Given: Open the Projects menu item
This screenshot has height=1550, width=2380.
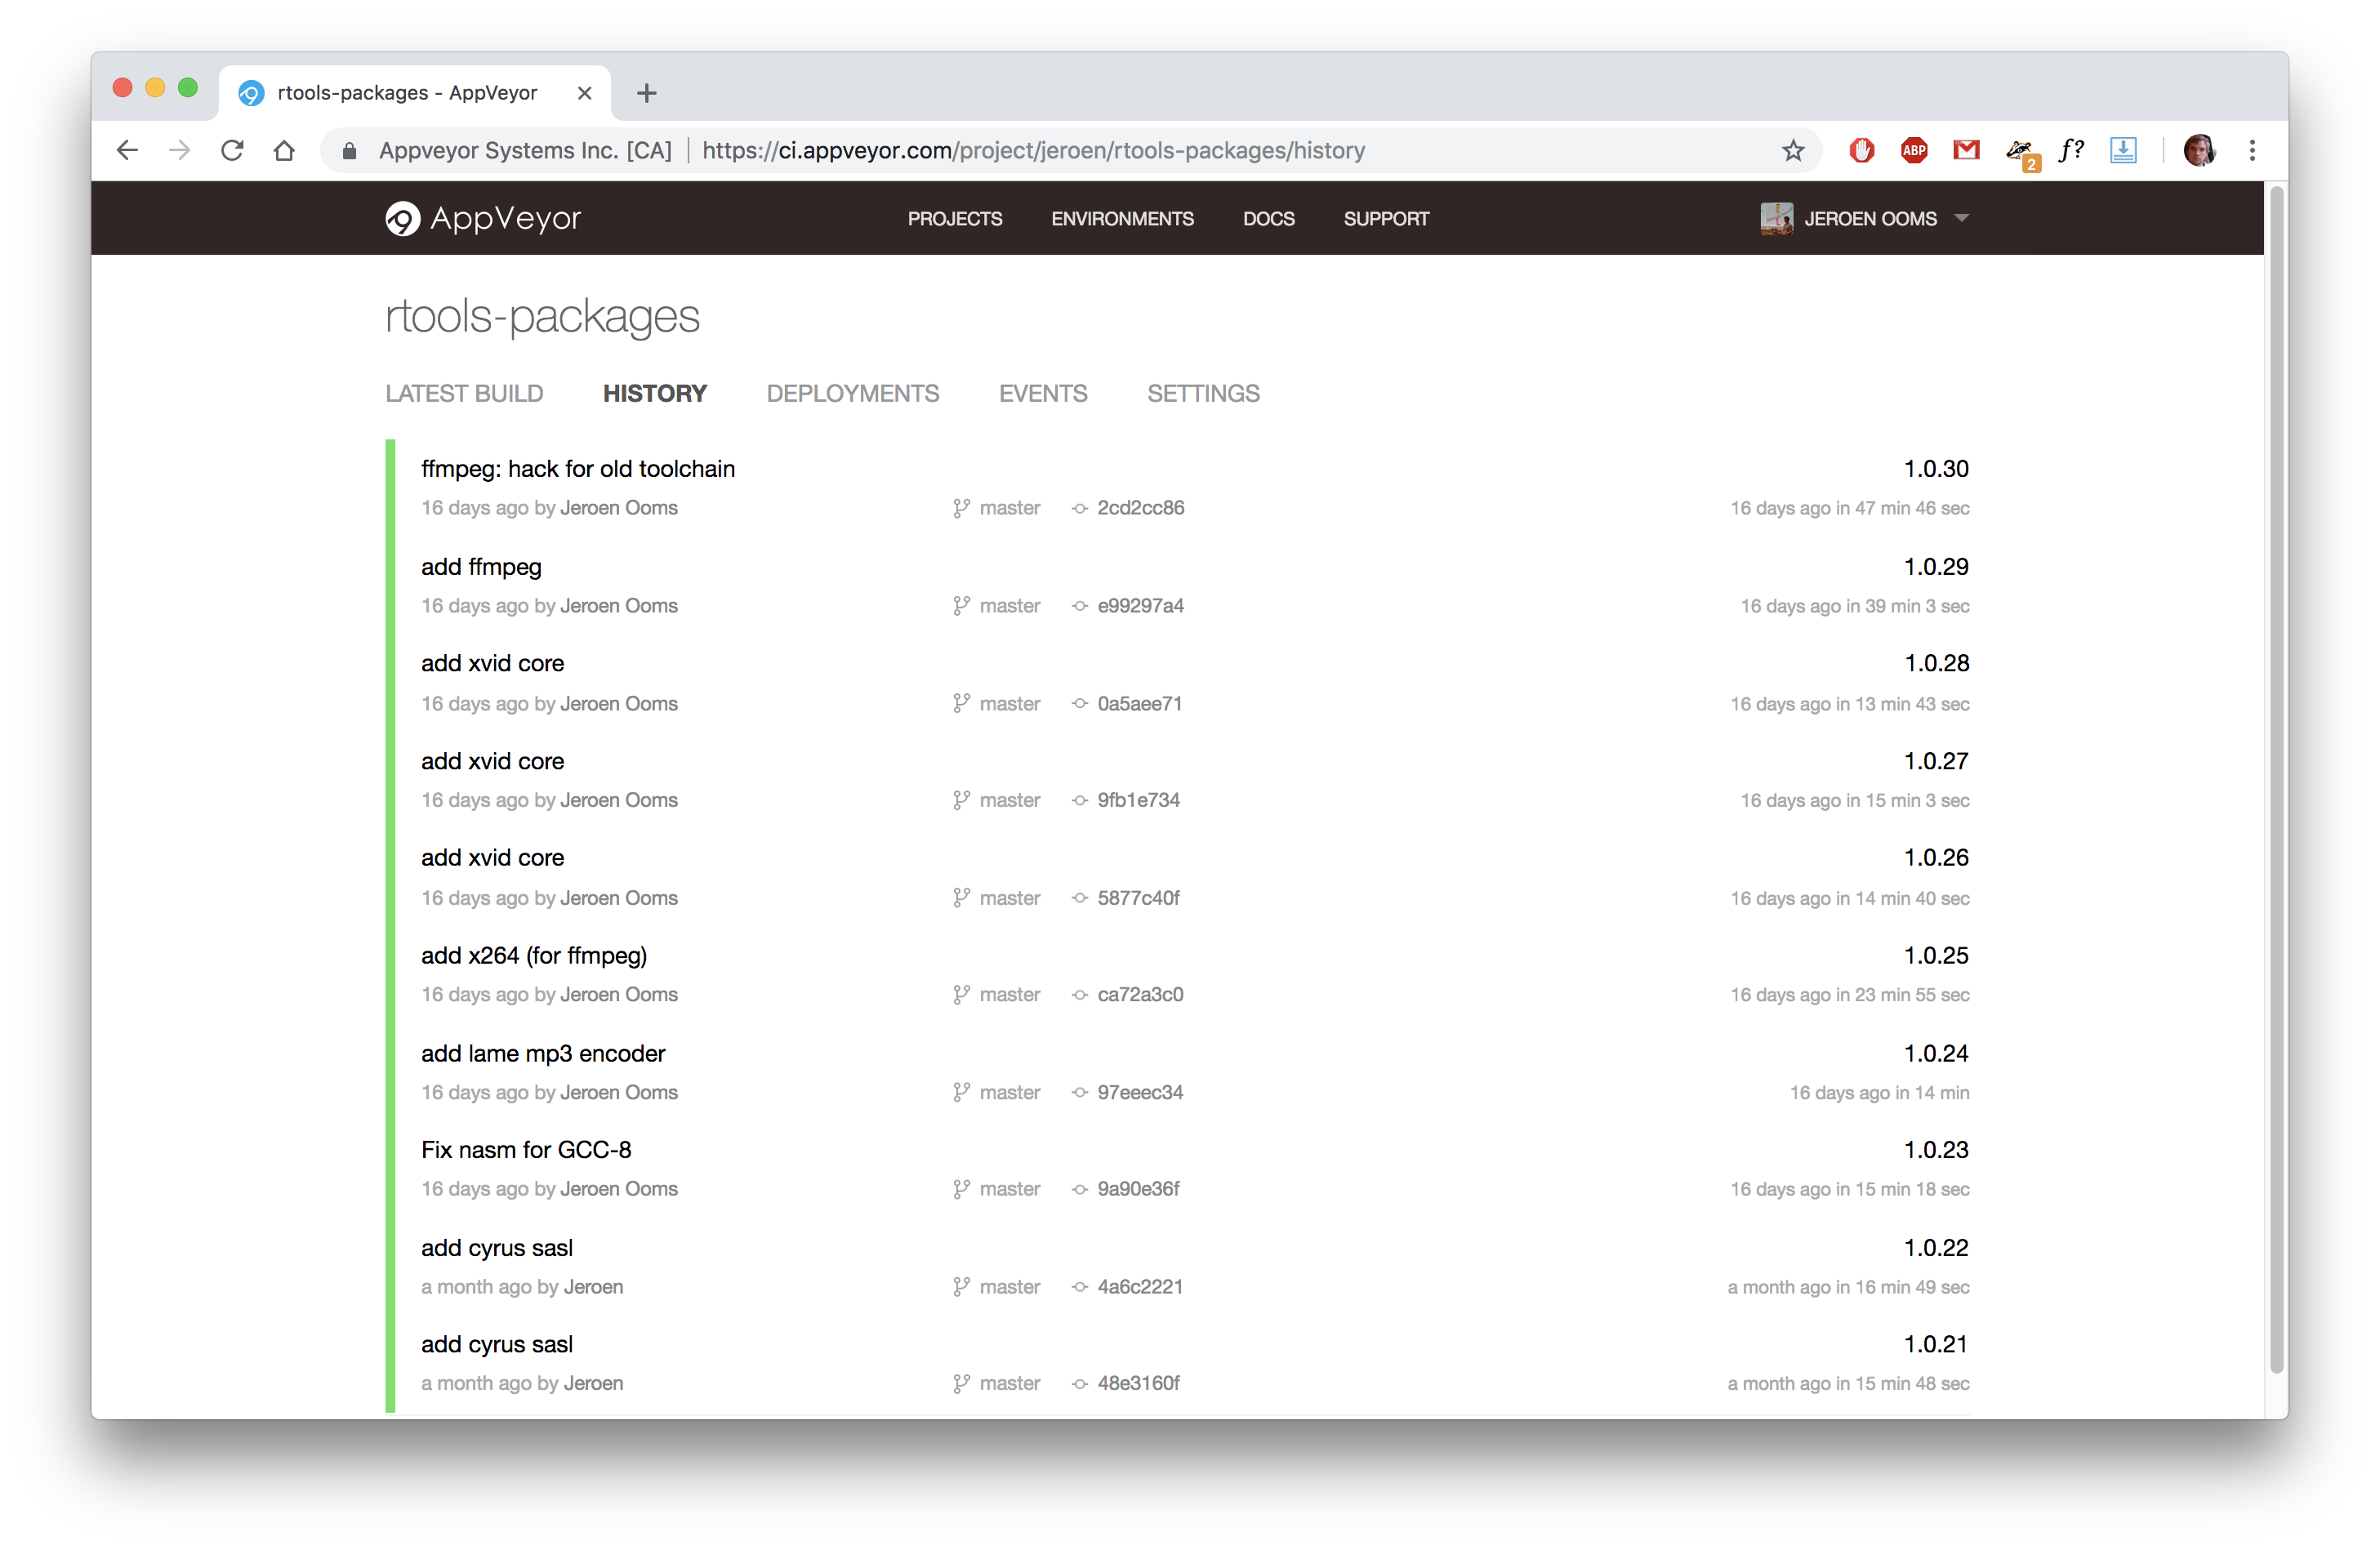Looking at the screenshot, I should (954, 219).
